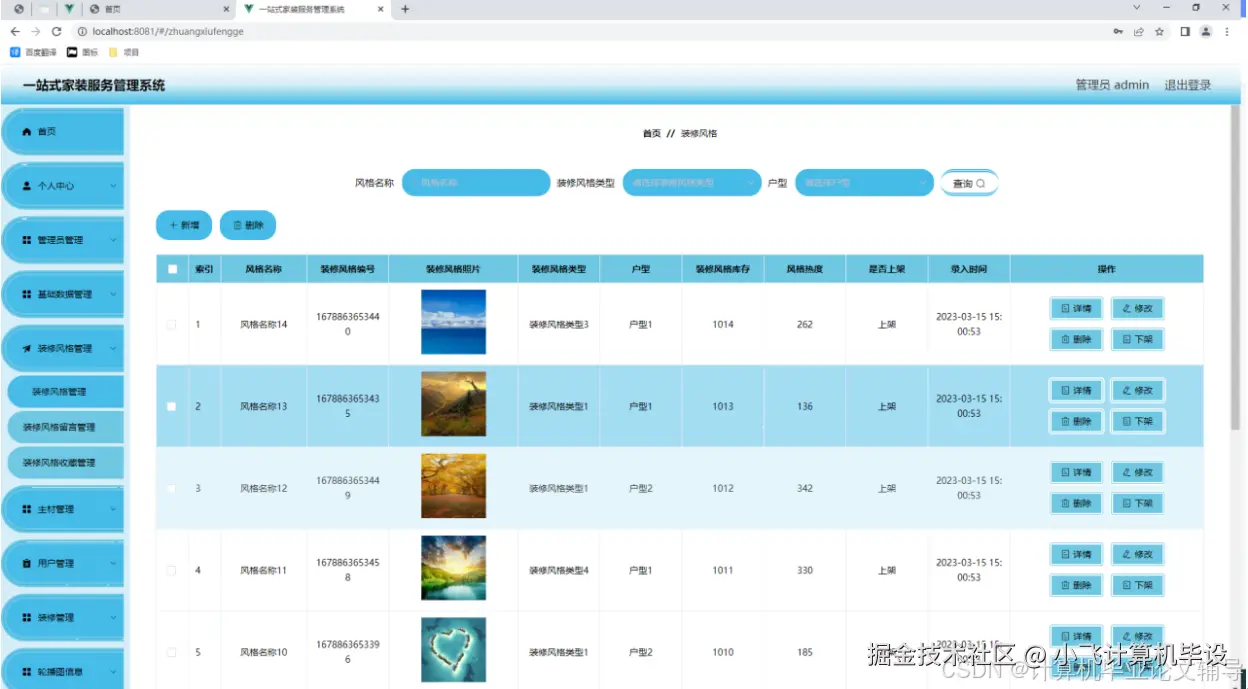Image resolution: width=1248 pixels, height=689 pixels.
Task: Click 修改 for 风格名称13
Action: pyautogui.click(x=1137, y=391)
